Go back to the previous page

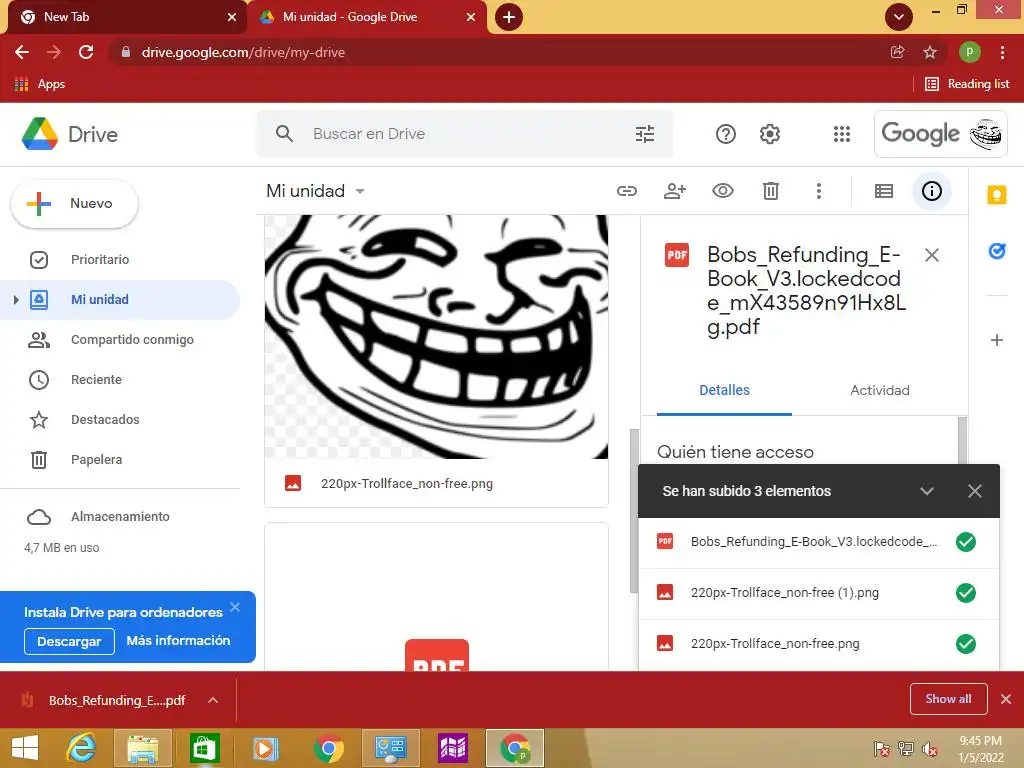tap(22, 52)
